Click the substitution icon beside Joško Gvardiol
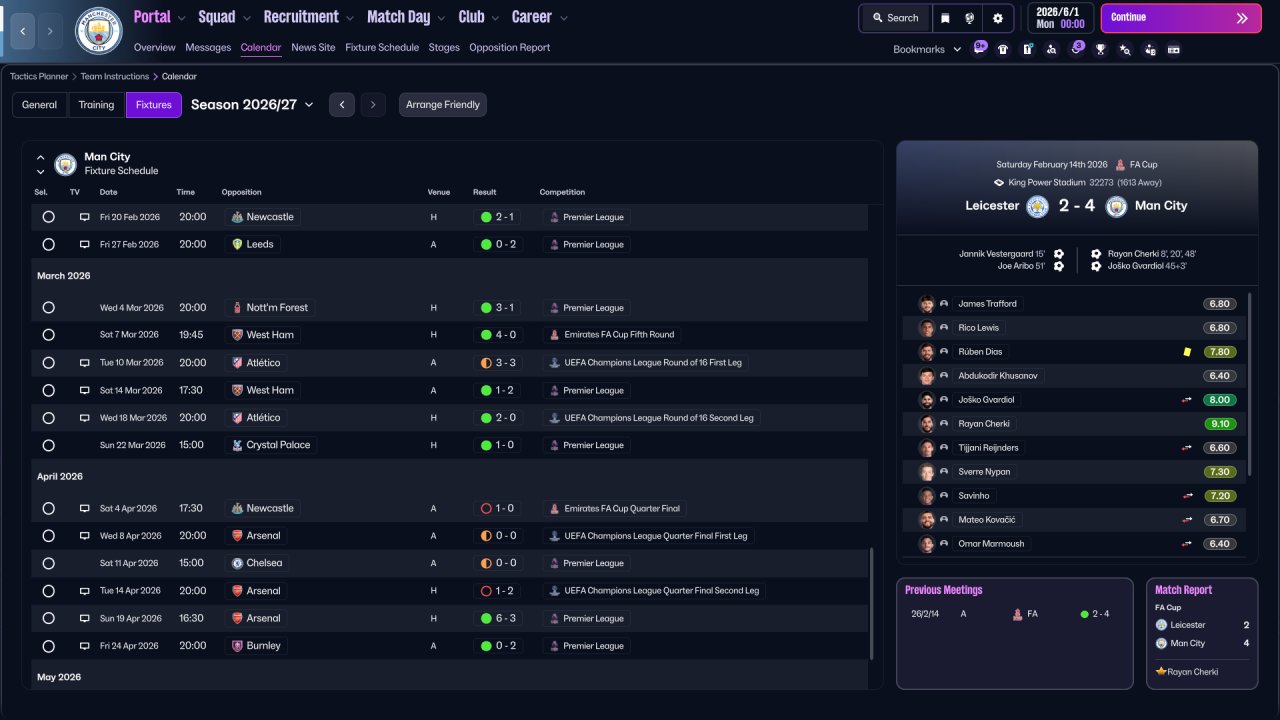This screenshot has width=1280, height=720. coord(1189,400)
